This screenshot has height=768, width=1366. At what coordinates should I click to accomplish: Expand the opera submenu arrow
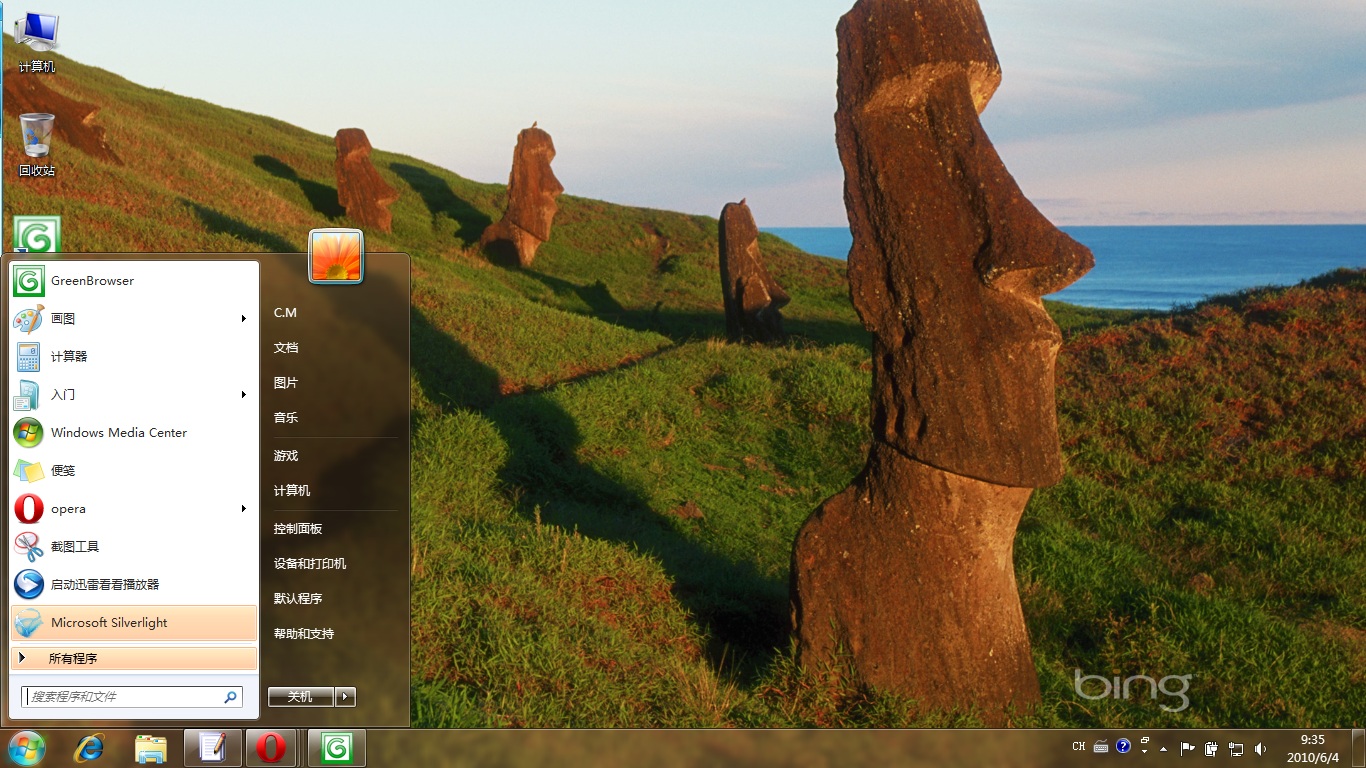coord(243,509)
